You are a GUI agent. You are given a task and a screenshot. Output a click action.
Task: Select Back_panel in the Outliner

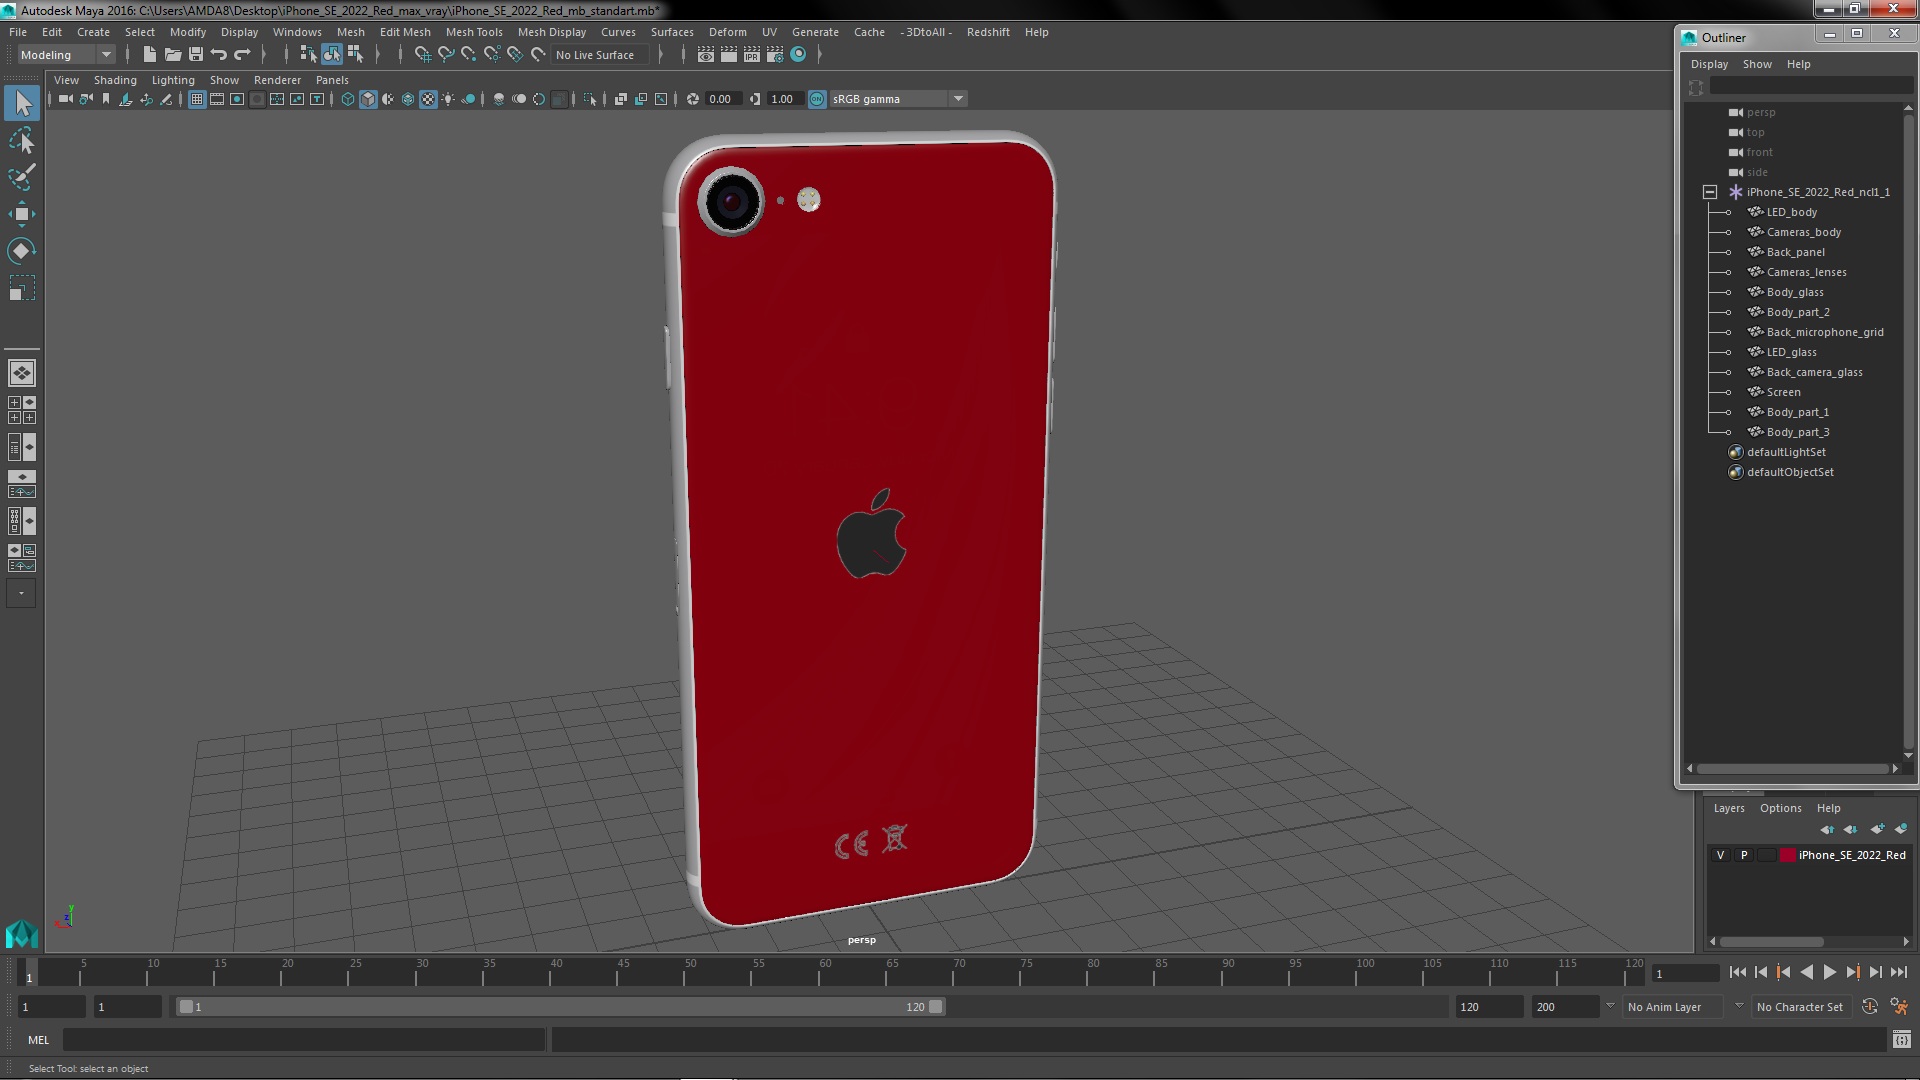click(1795, 252)
